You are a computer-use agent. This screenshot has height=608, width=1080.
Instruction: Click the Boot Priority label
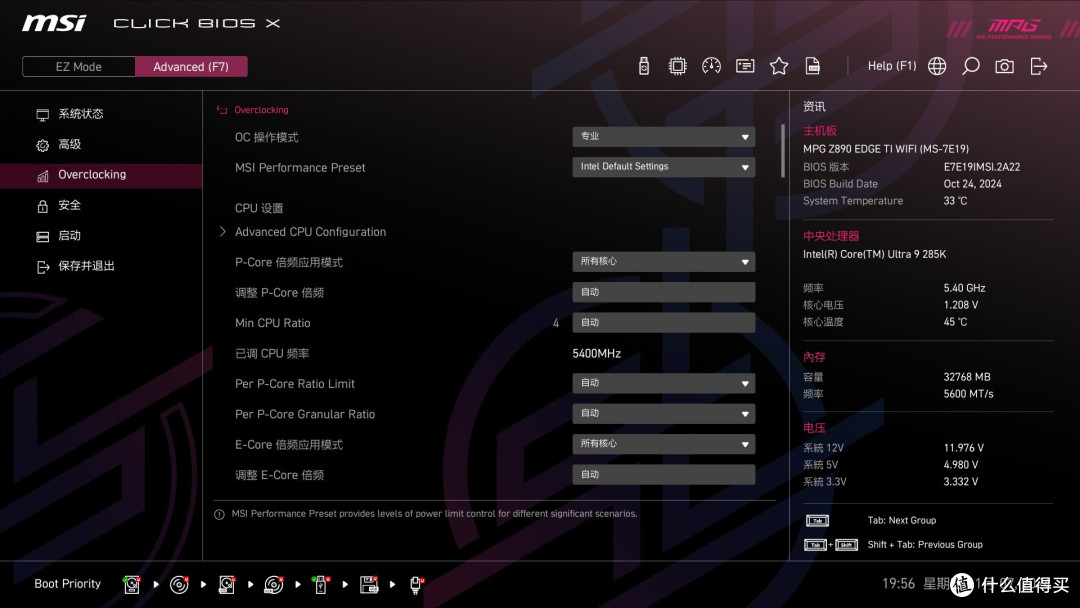point(68,584)
